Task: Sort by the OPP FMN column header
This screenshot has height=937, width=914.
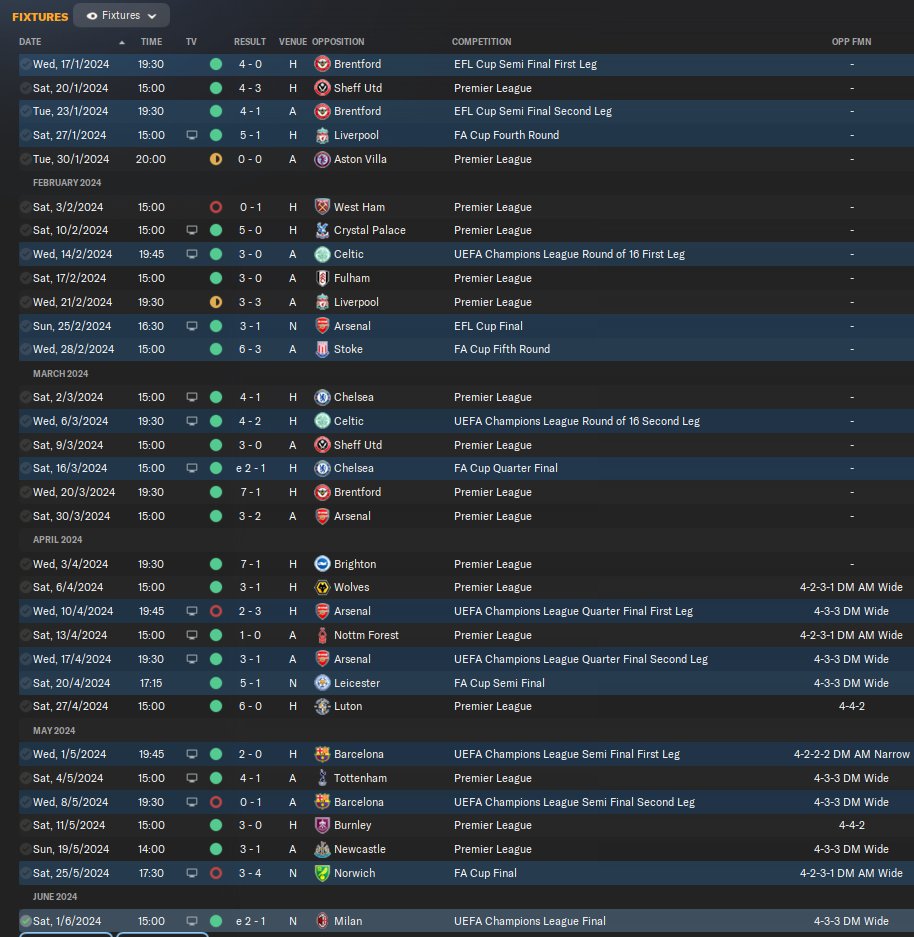Action: pyautogui.click(x=851, y=42)
